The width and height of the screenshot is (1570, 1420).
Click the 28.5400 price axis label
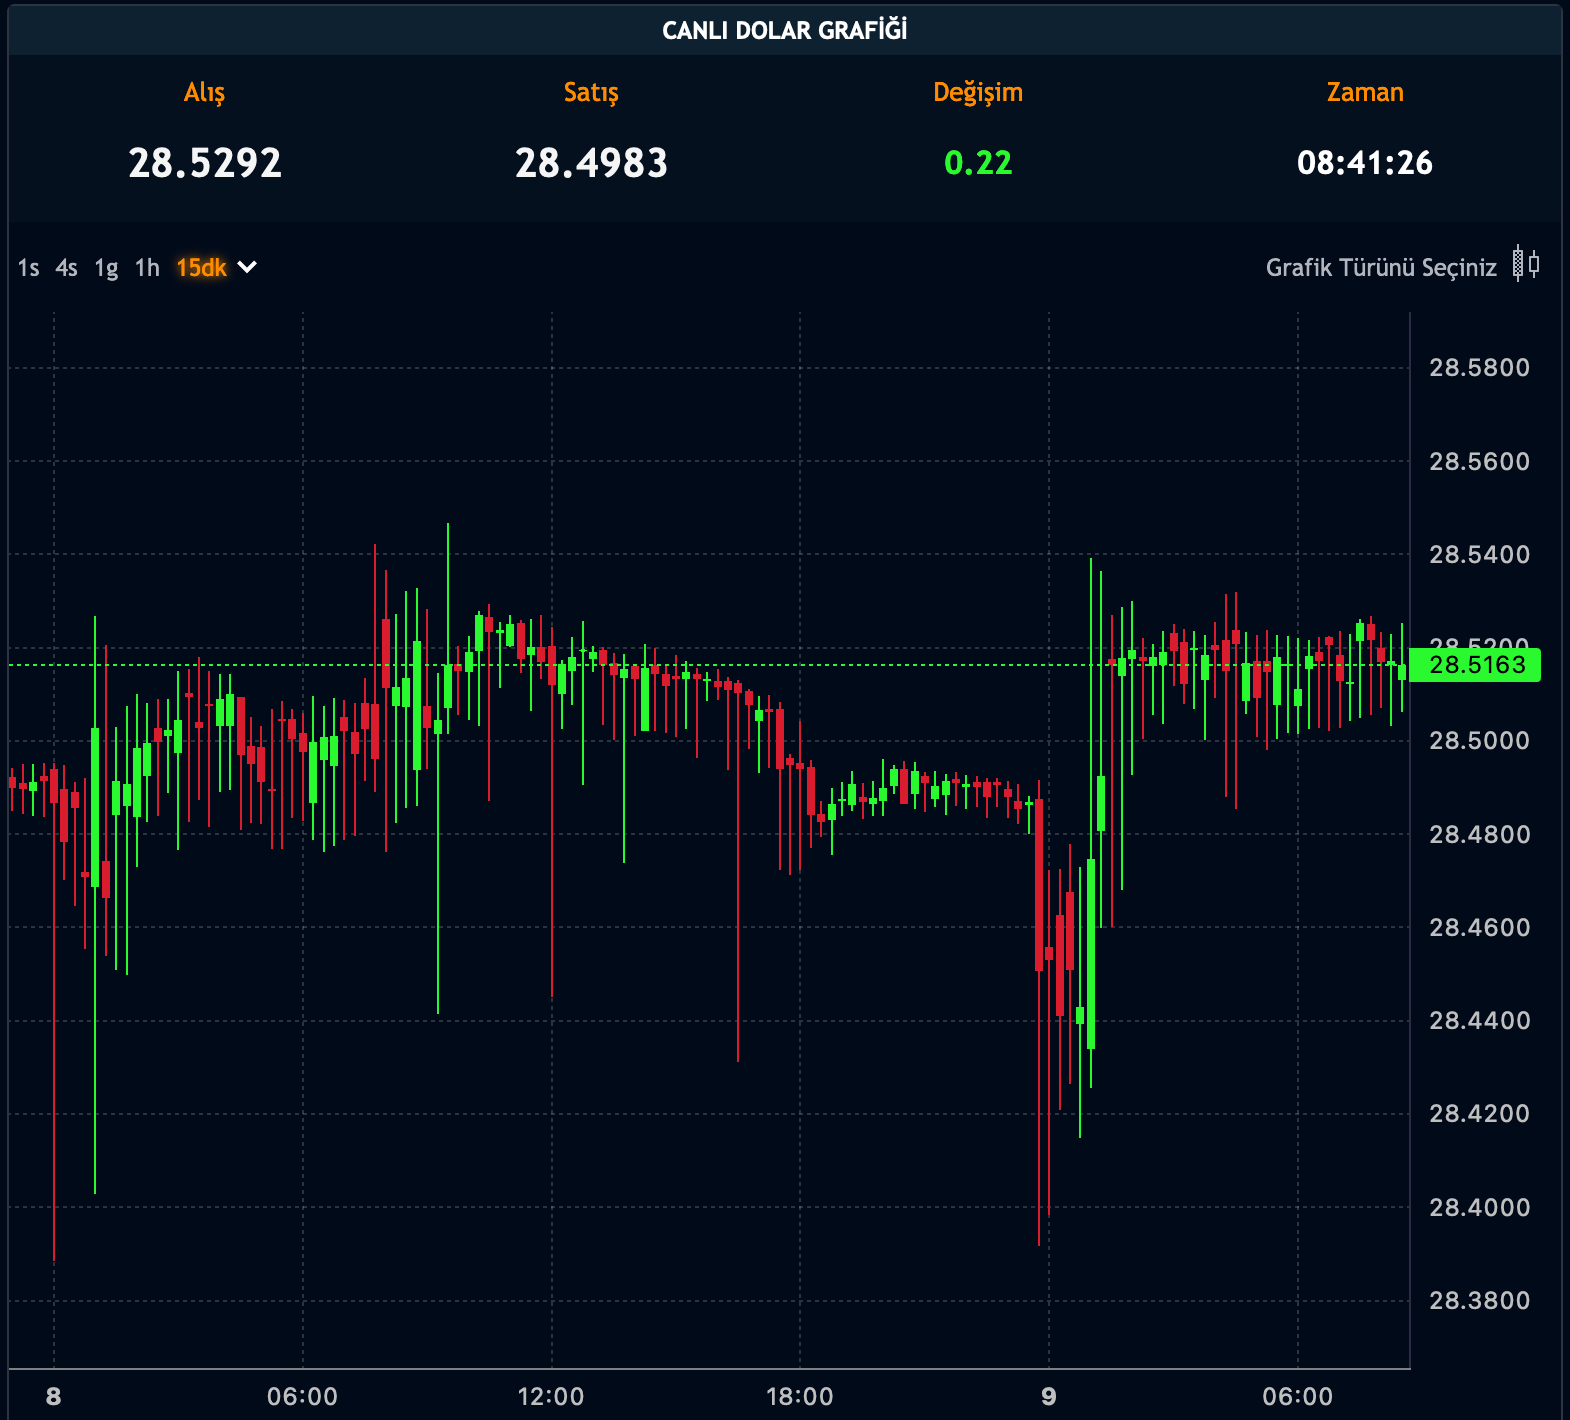(1479, 554)
